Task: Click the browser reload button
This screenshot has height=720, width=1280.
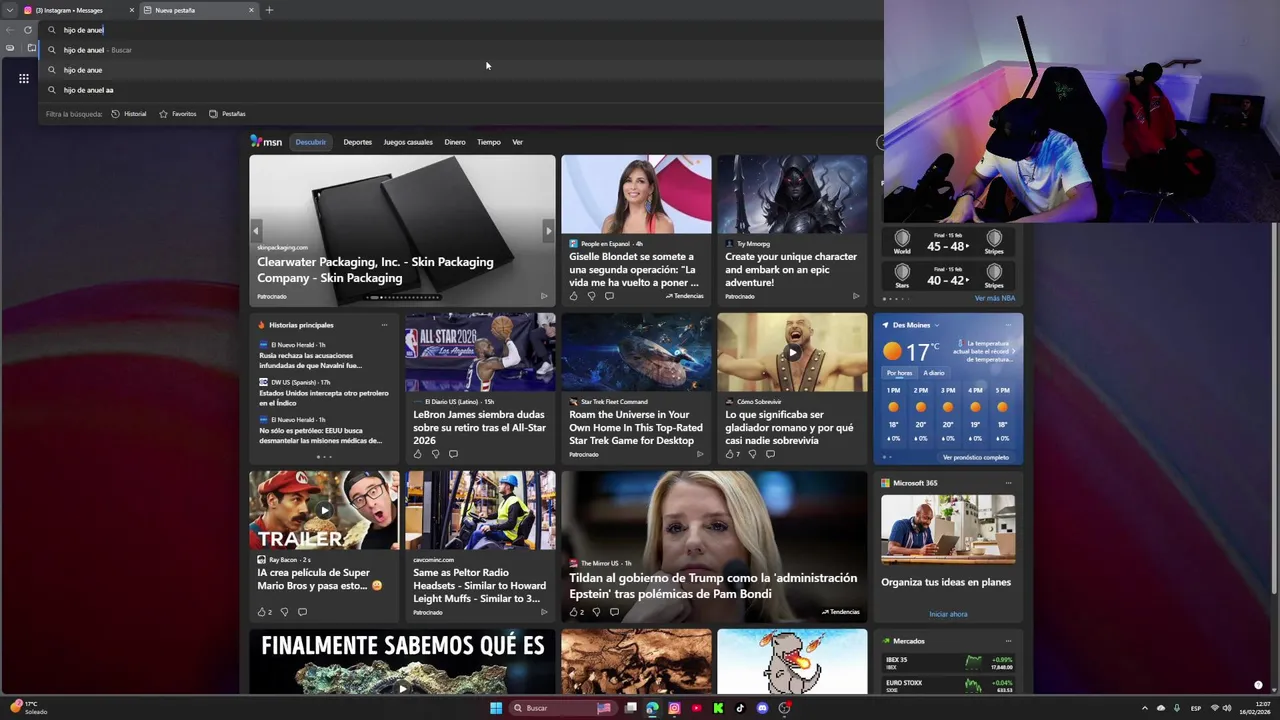Action: click(x=28, y=30)
